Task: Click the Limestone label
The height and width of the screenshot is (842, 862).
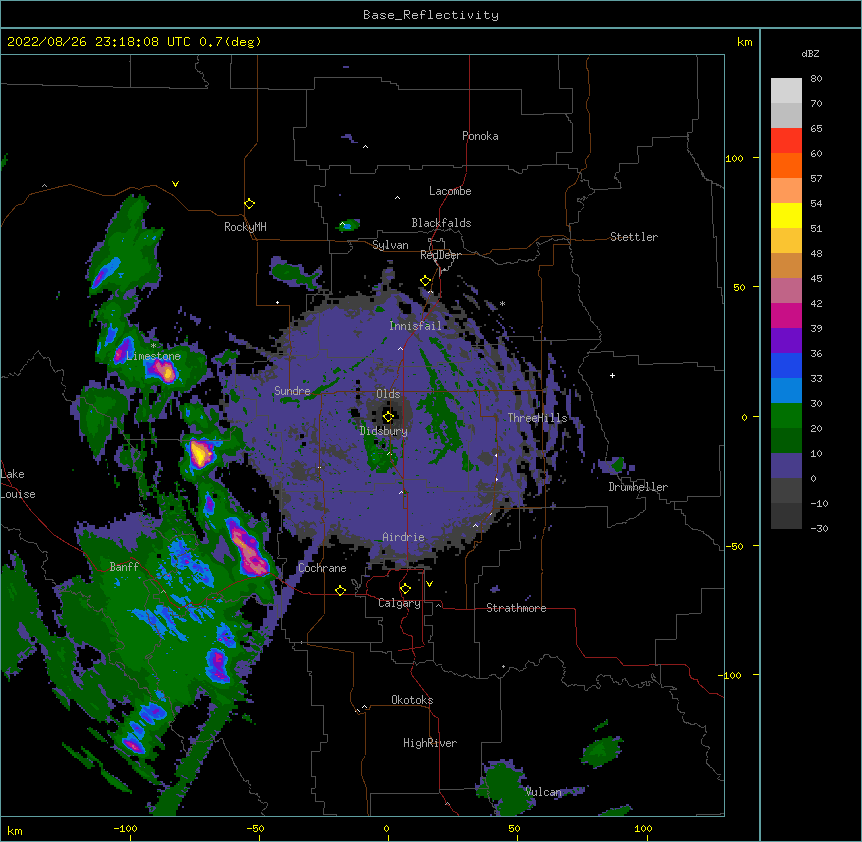Action: 153,356
